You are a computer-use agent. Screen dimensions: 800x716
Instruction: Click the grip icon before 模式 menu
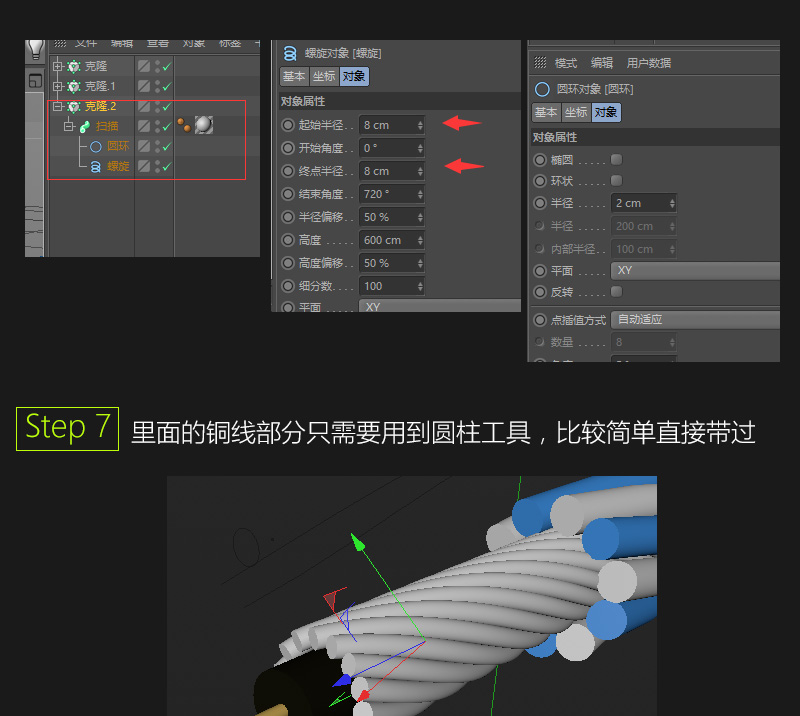pos(540,63)
